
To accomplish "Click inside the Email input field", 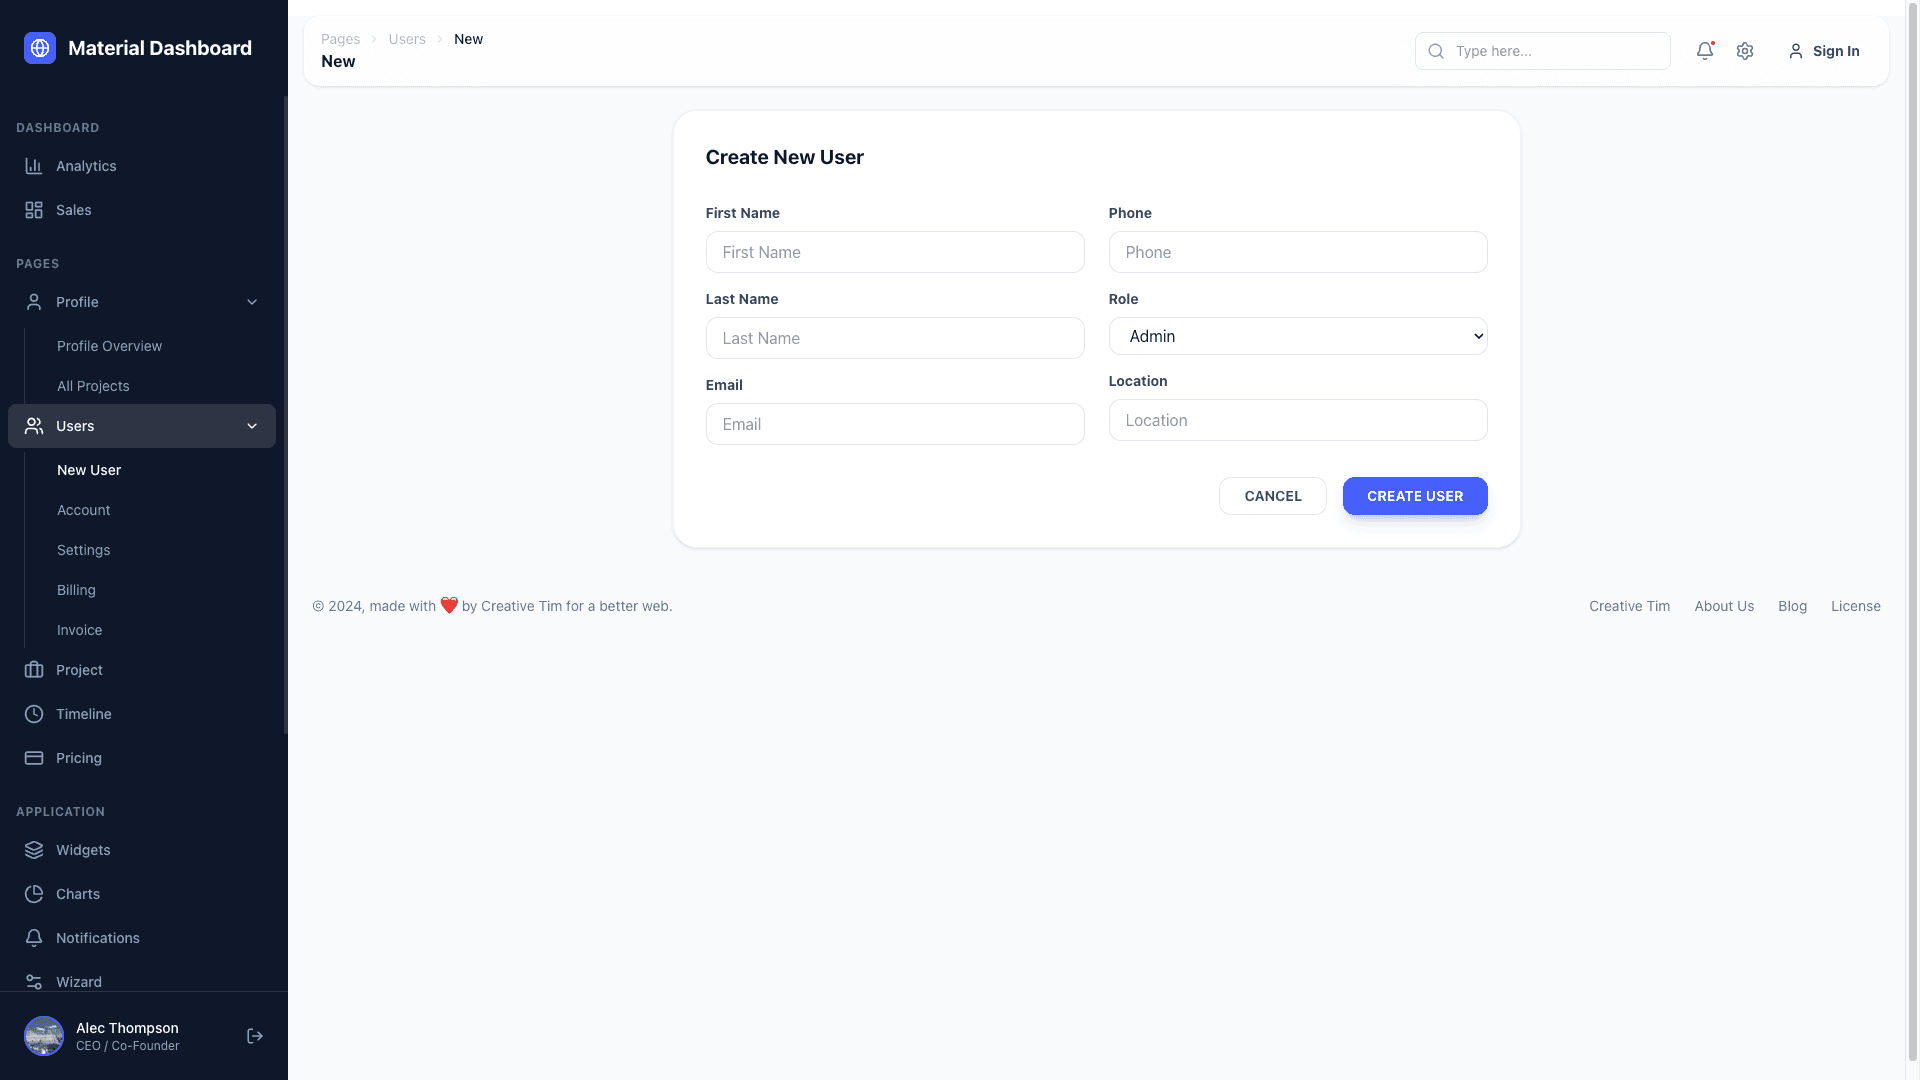I will pos(894,424).
